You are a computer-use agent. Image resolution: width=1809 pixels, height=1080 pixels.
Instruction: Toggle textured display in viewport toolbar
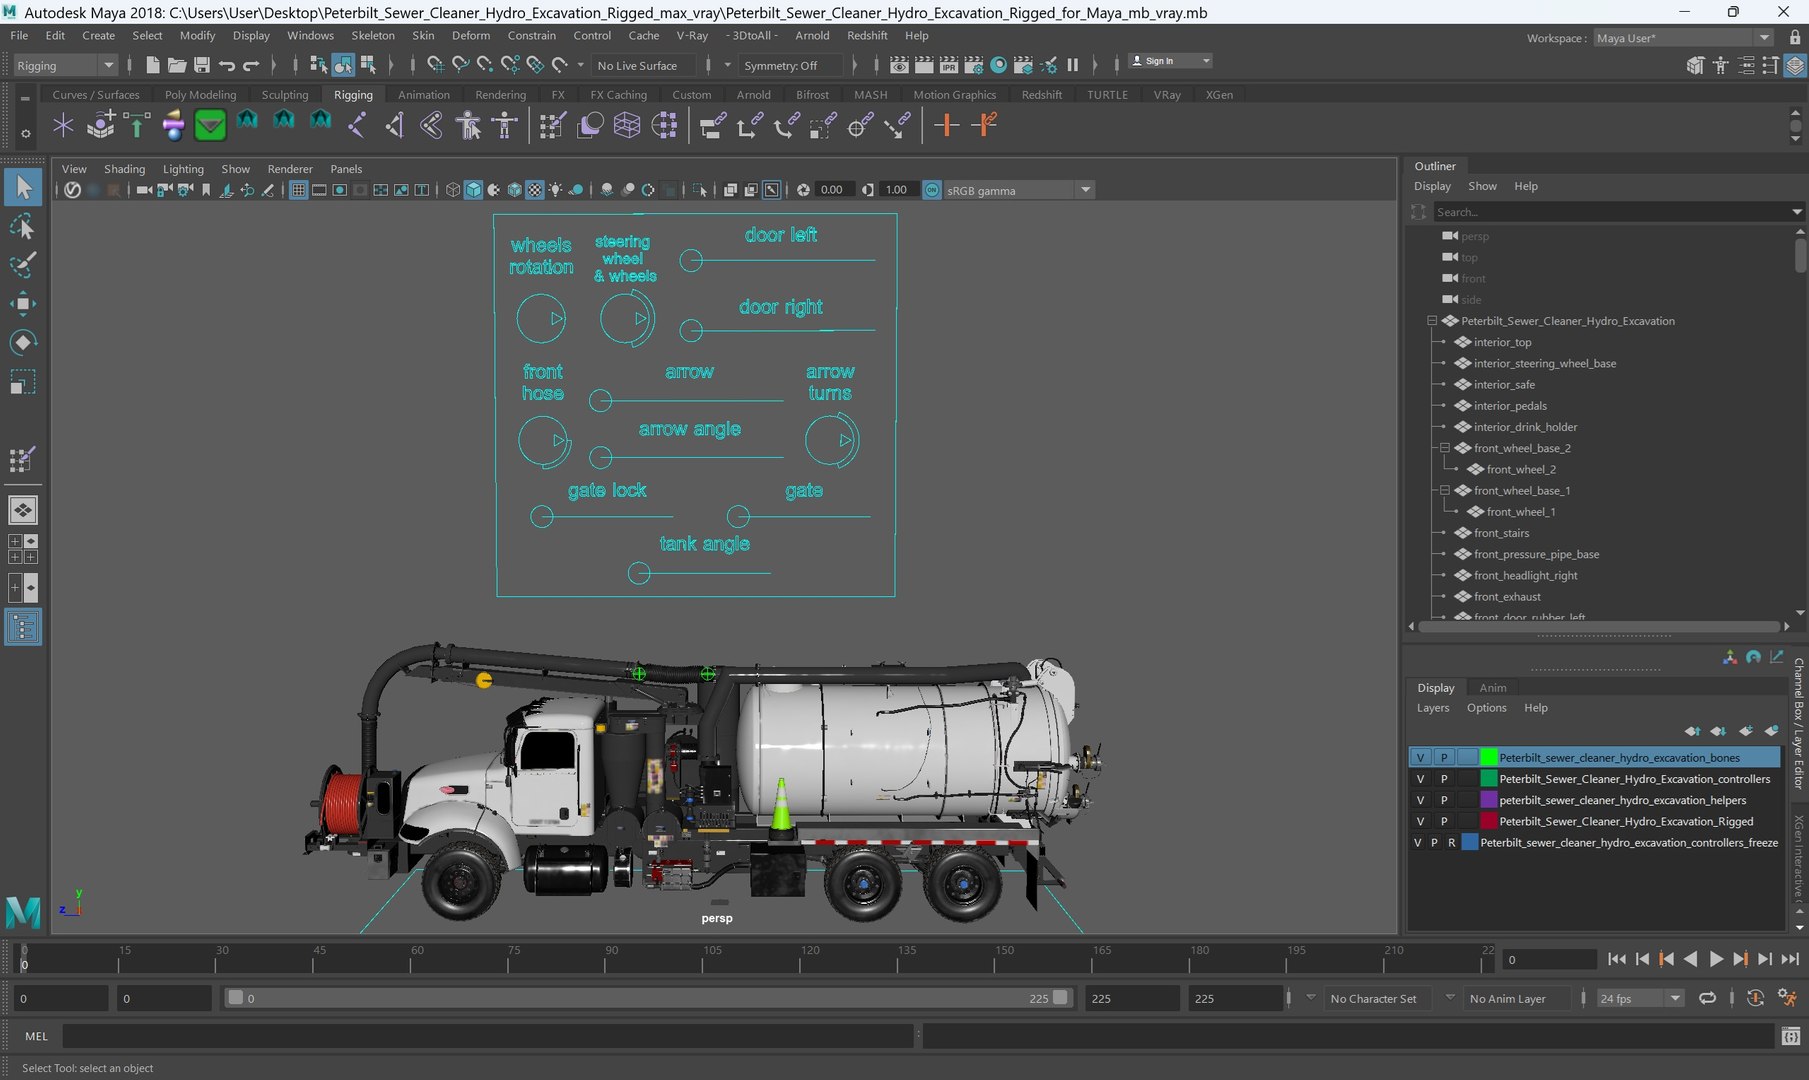(x=535, y=190)
